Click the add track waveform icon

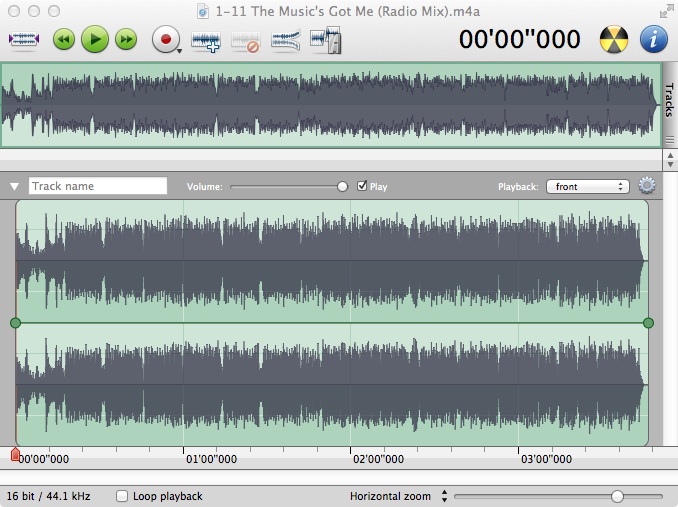click(206, 41)
